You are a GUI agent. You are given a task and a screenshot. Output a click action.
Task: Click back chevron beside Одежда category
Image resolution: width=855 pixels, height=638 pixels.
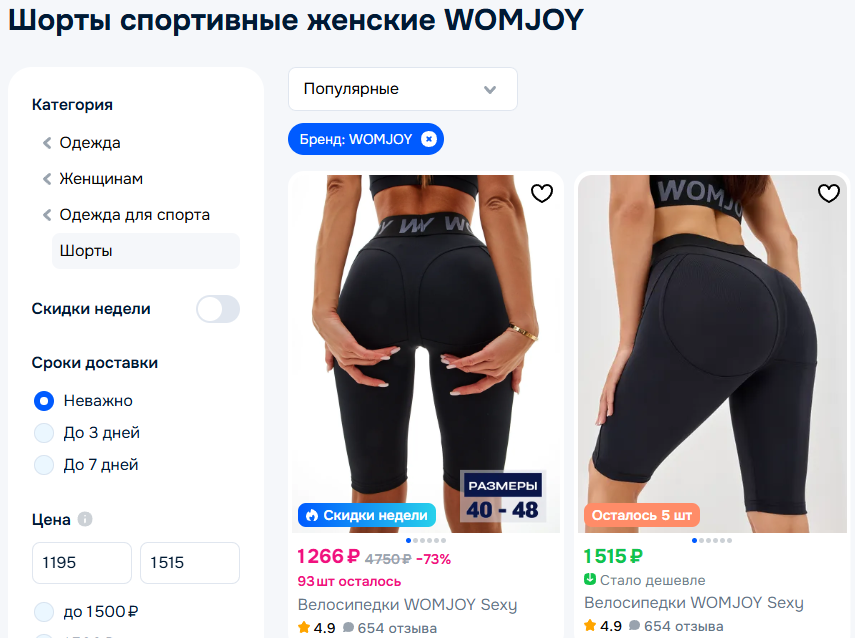(x=47, y=143)
